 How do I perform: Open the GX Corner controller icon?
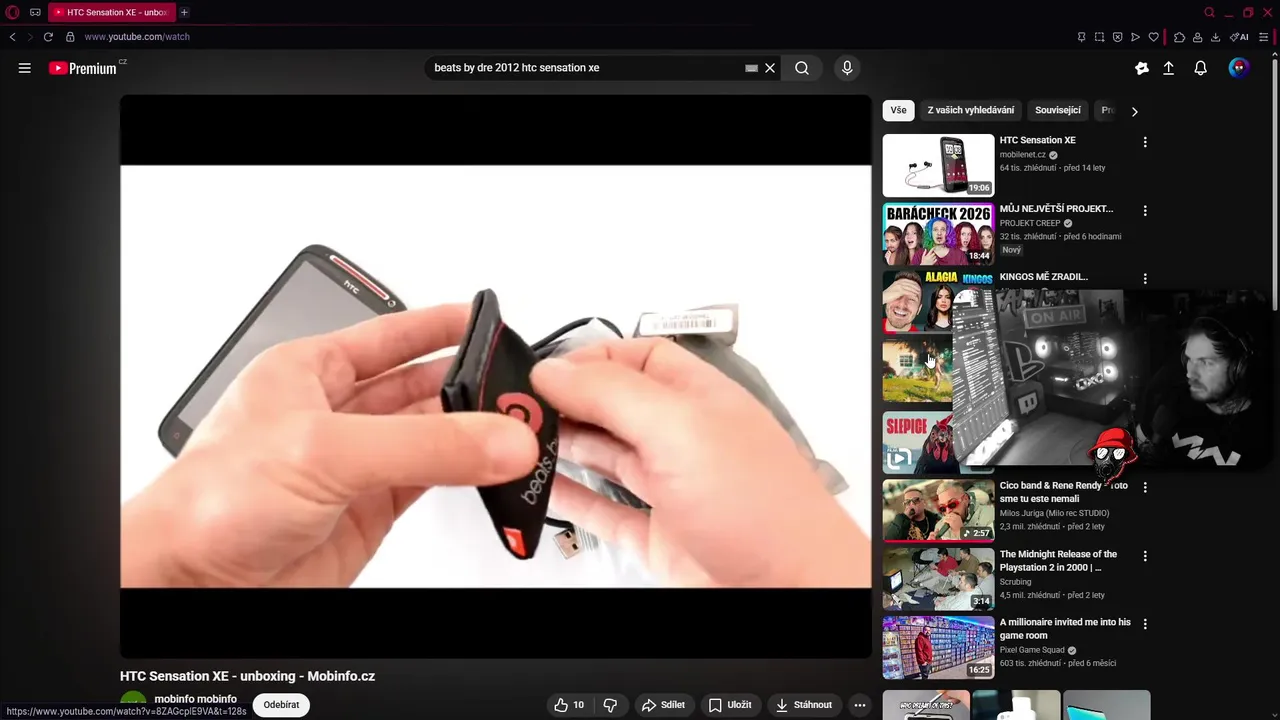pos(35,12)
